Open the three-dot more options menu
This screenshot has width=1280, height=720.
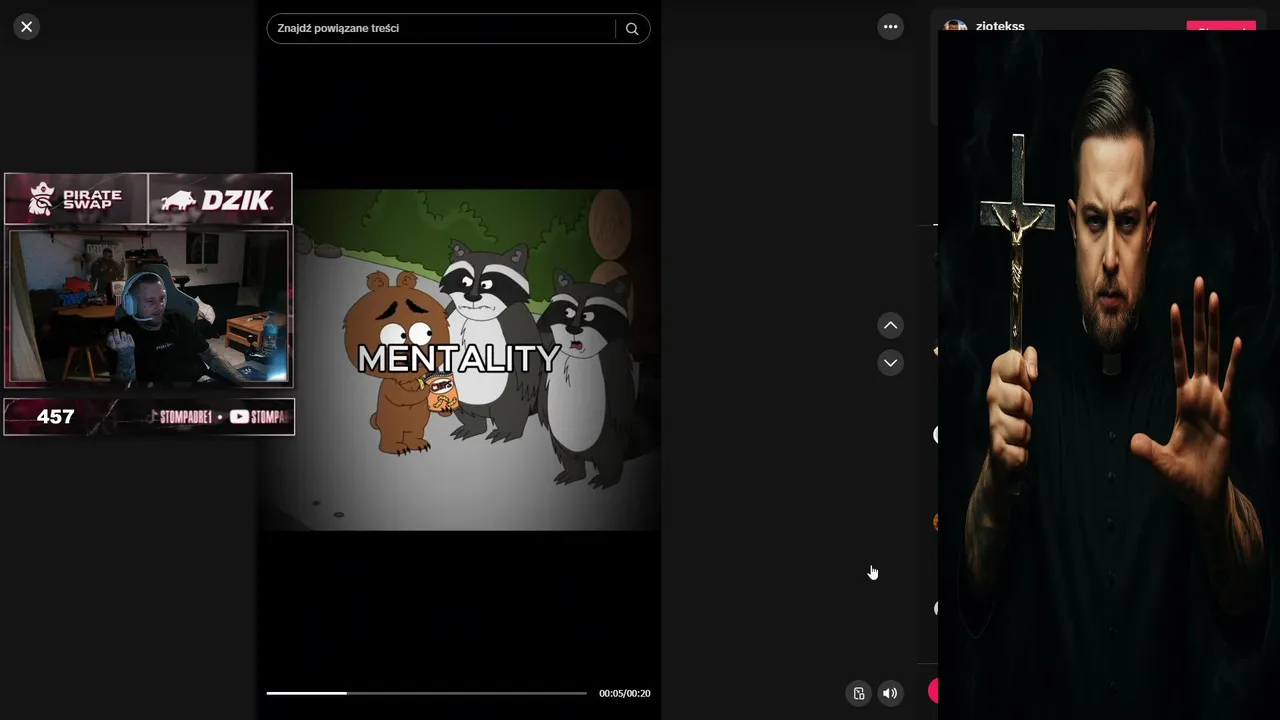[x=890, y=27]
